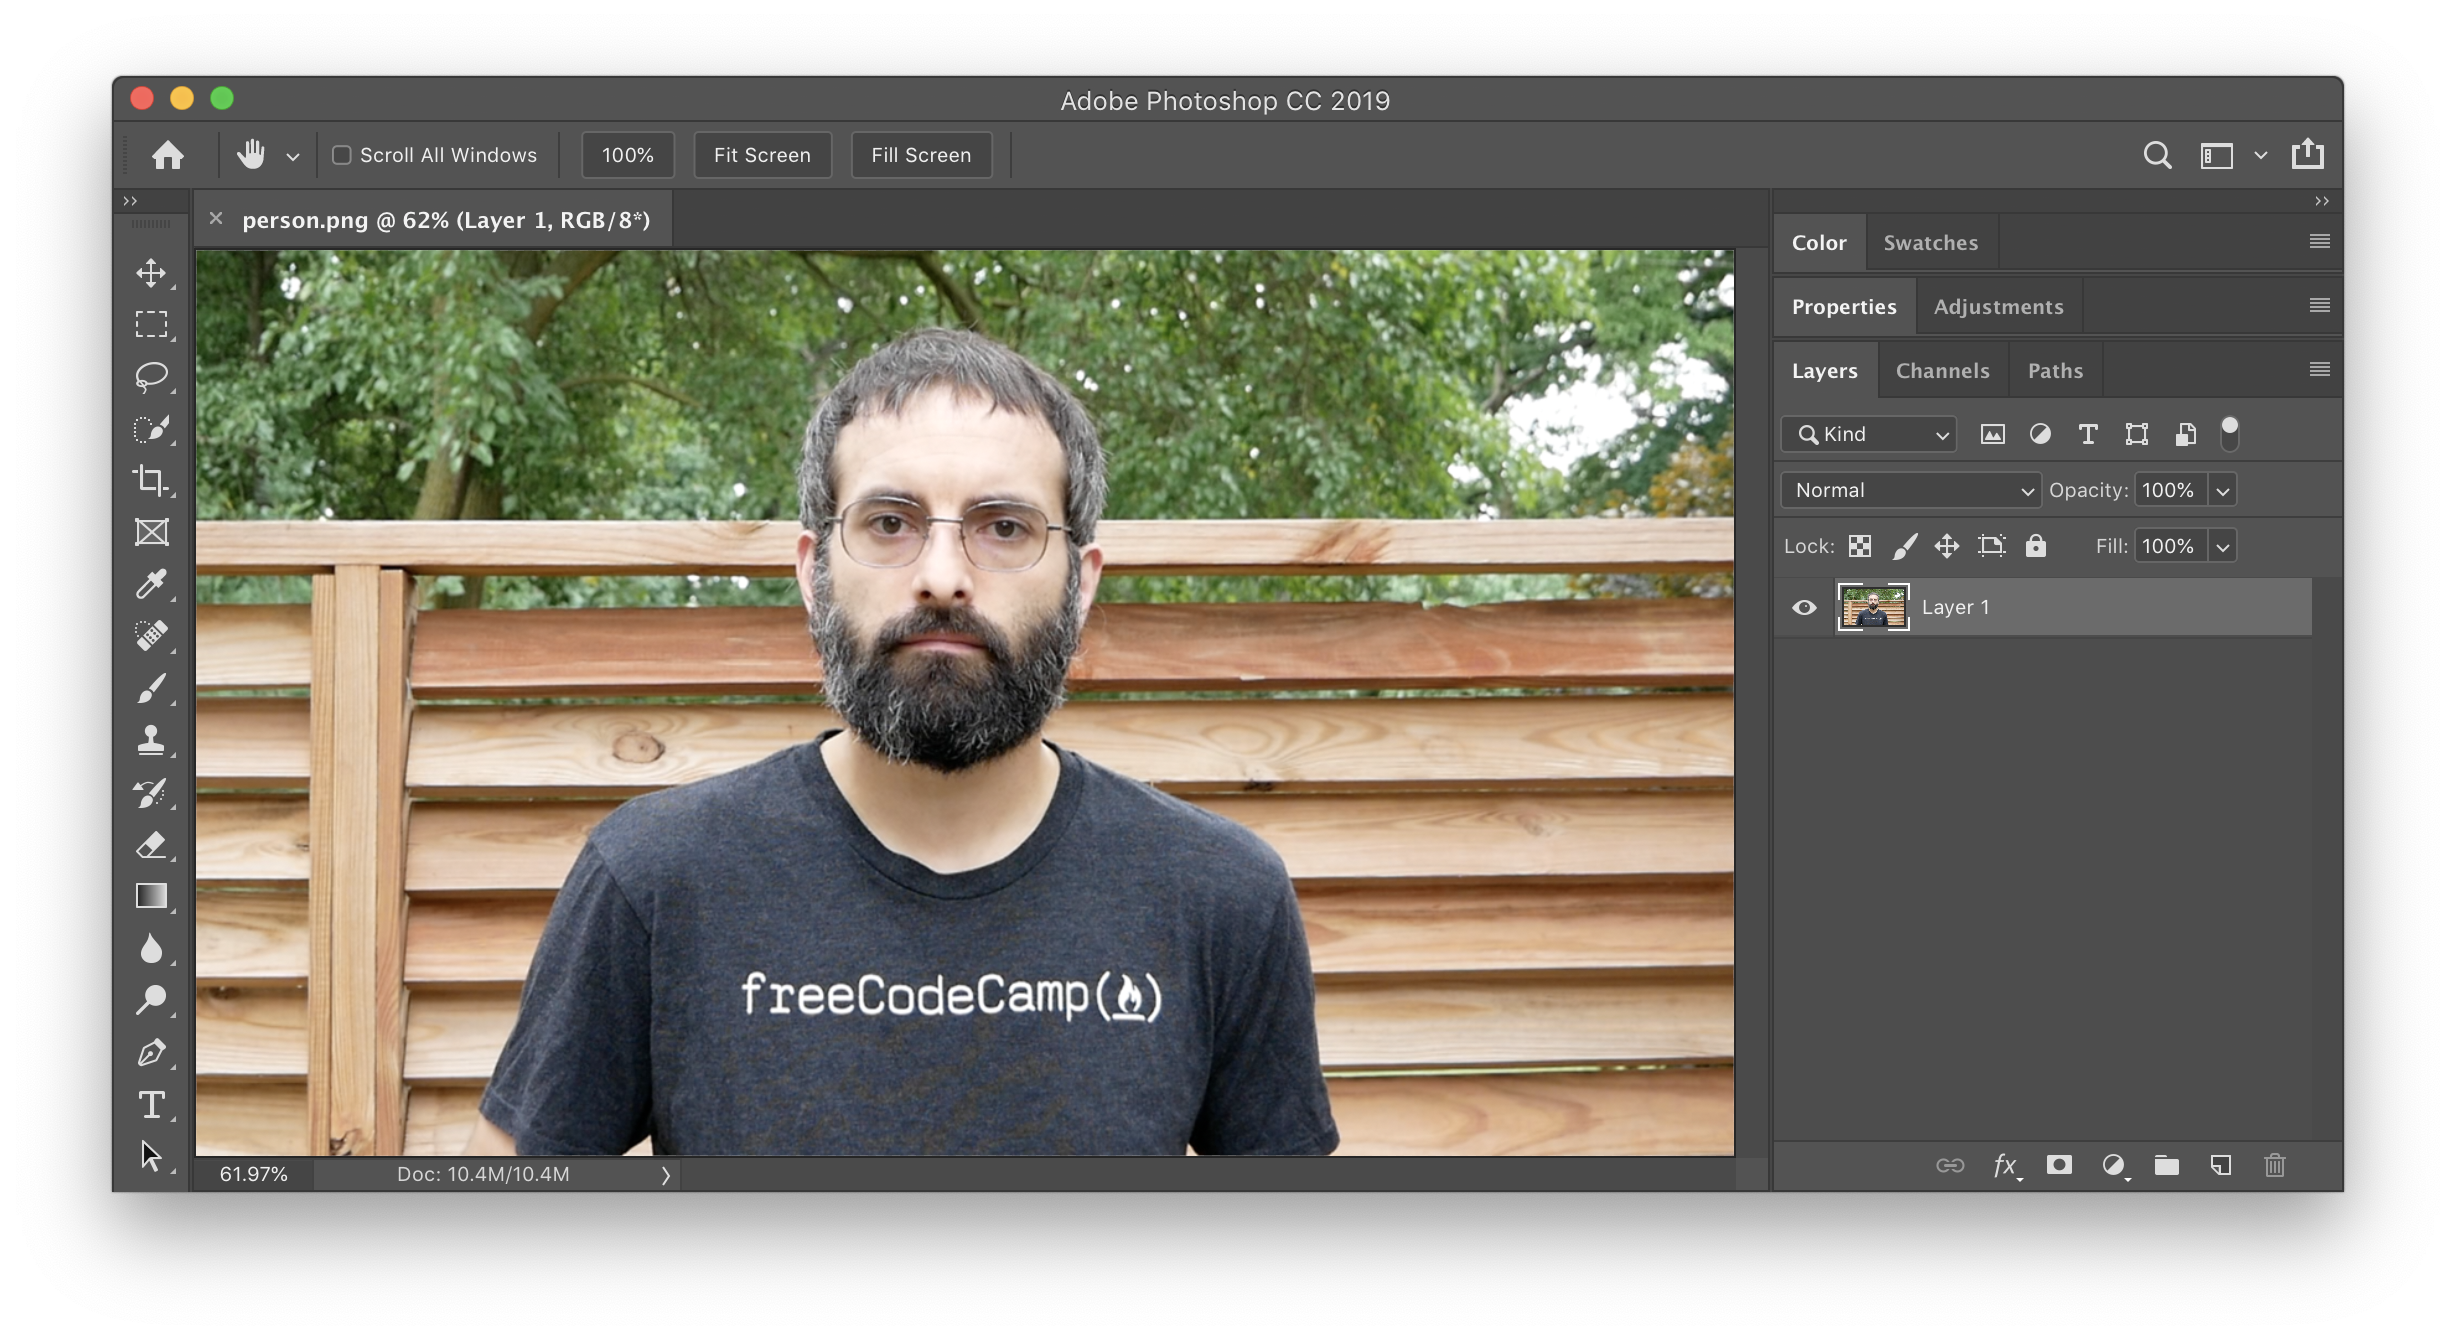Select the Lasso tool
2456x1340 pixels.
152,376
